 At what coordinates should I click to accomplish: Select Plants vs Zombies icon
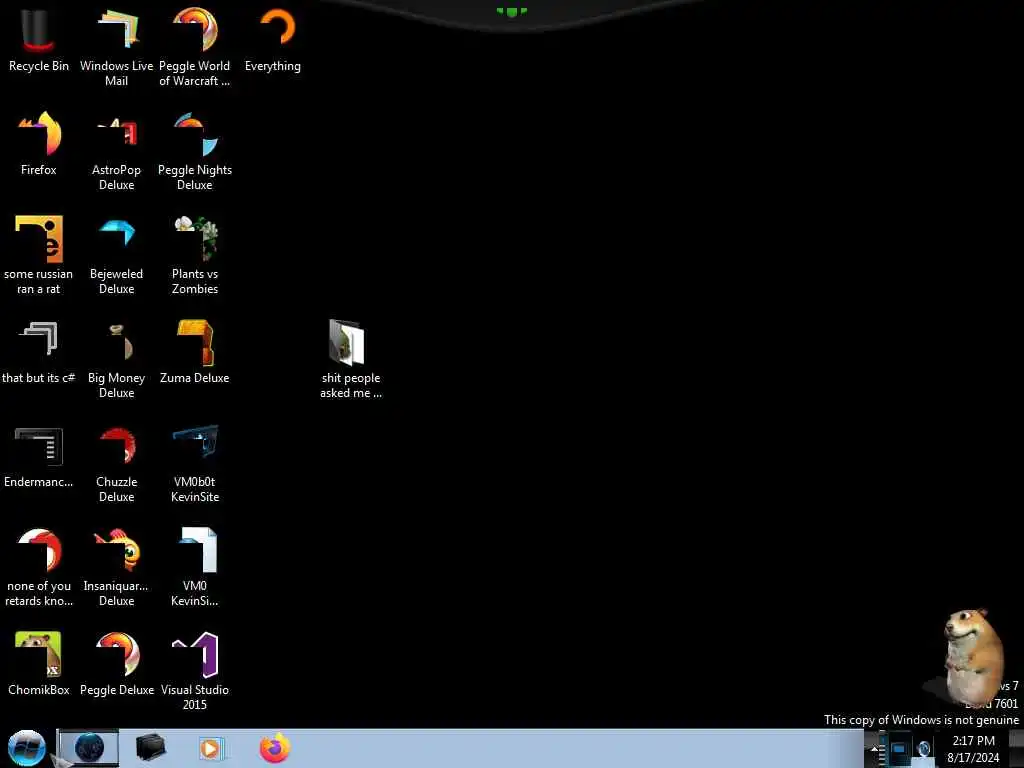pos(195,255)
